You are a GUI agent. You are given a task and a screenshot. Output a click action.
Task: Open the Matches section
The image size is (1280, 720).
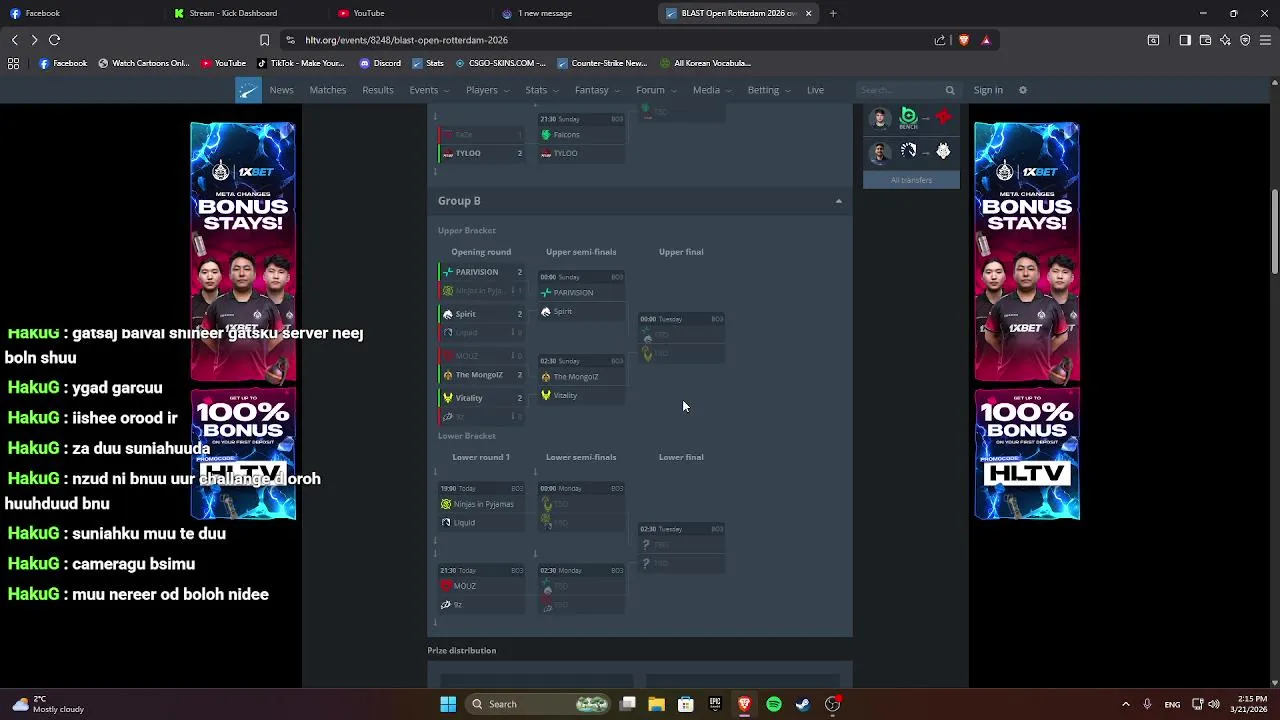click(328, 90)
